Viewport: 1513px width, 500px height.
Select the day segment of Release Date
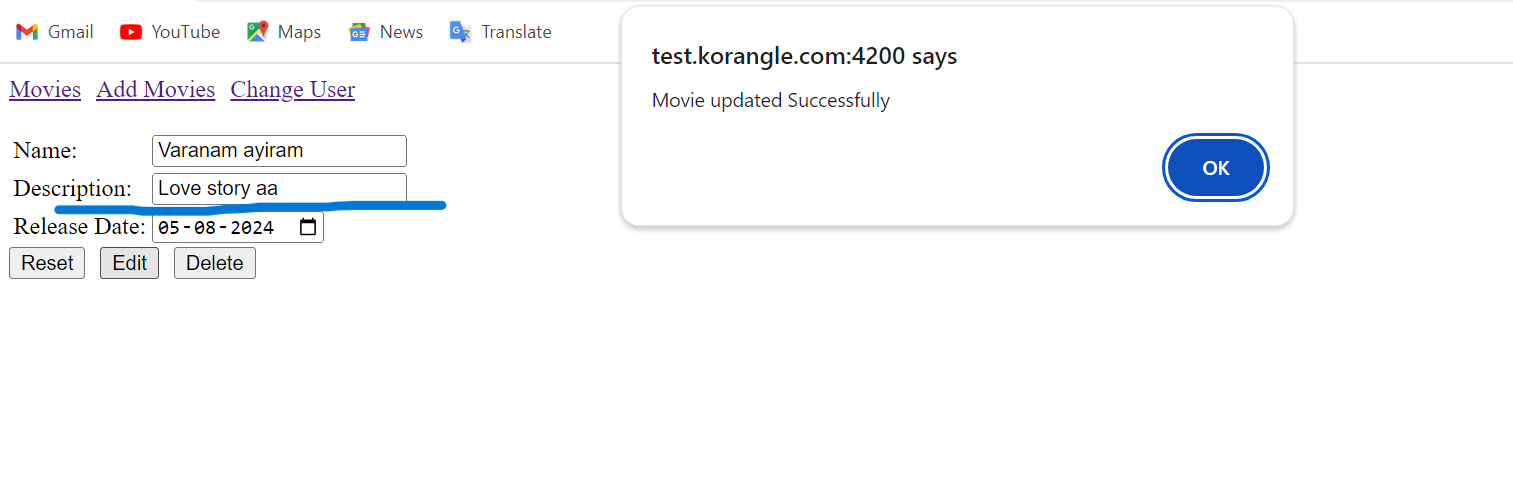pos(168,227)
